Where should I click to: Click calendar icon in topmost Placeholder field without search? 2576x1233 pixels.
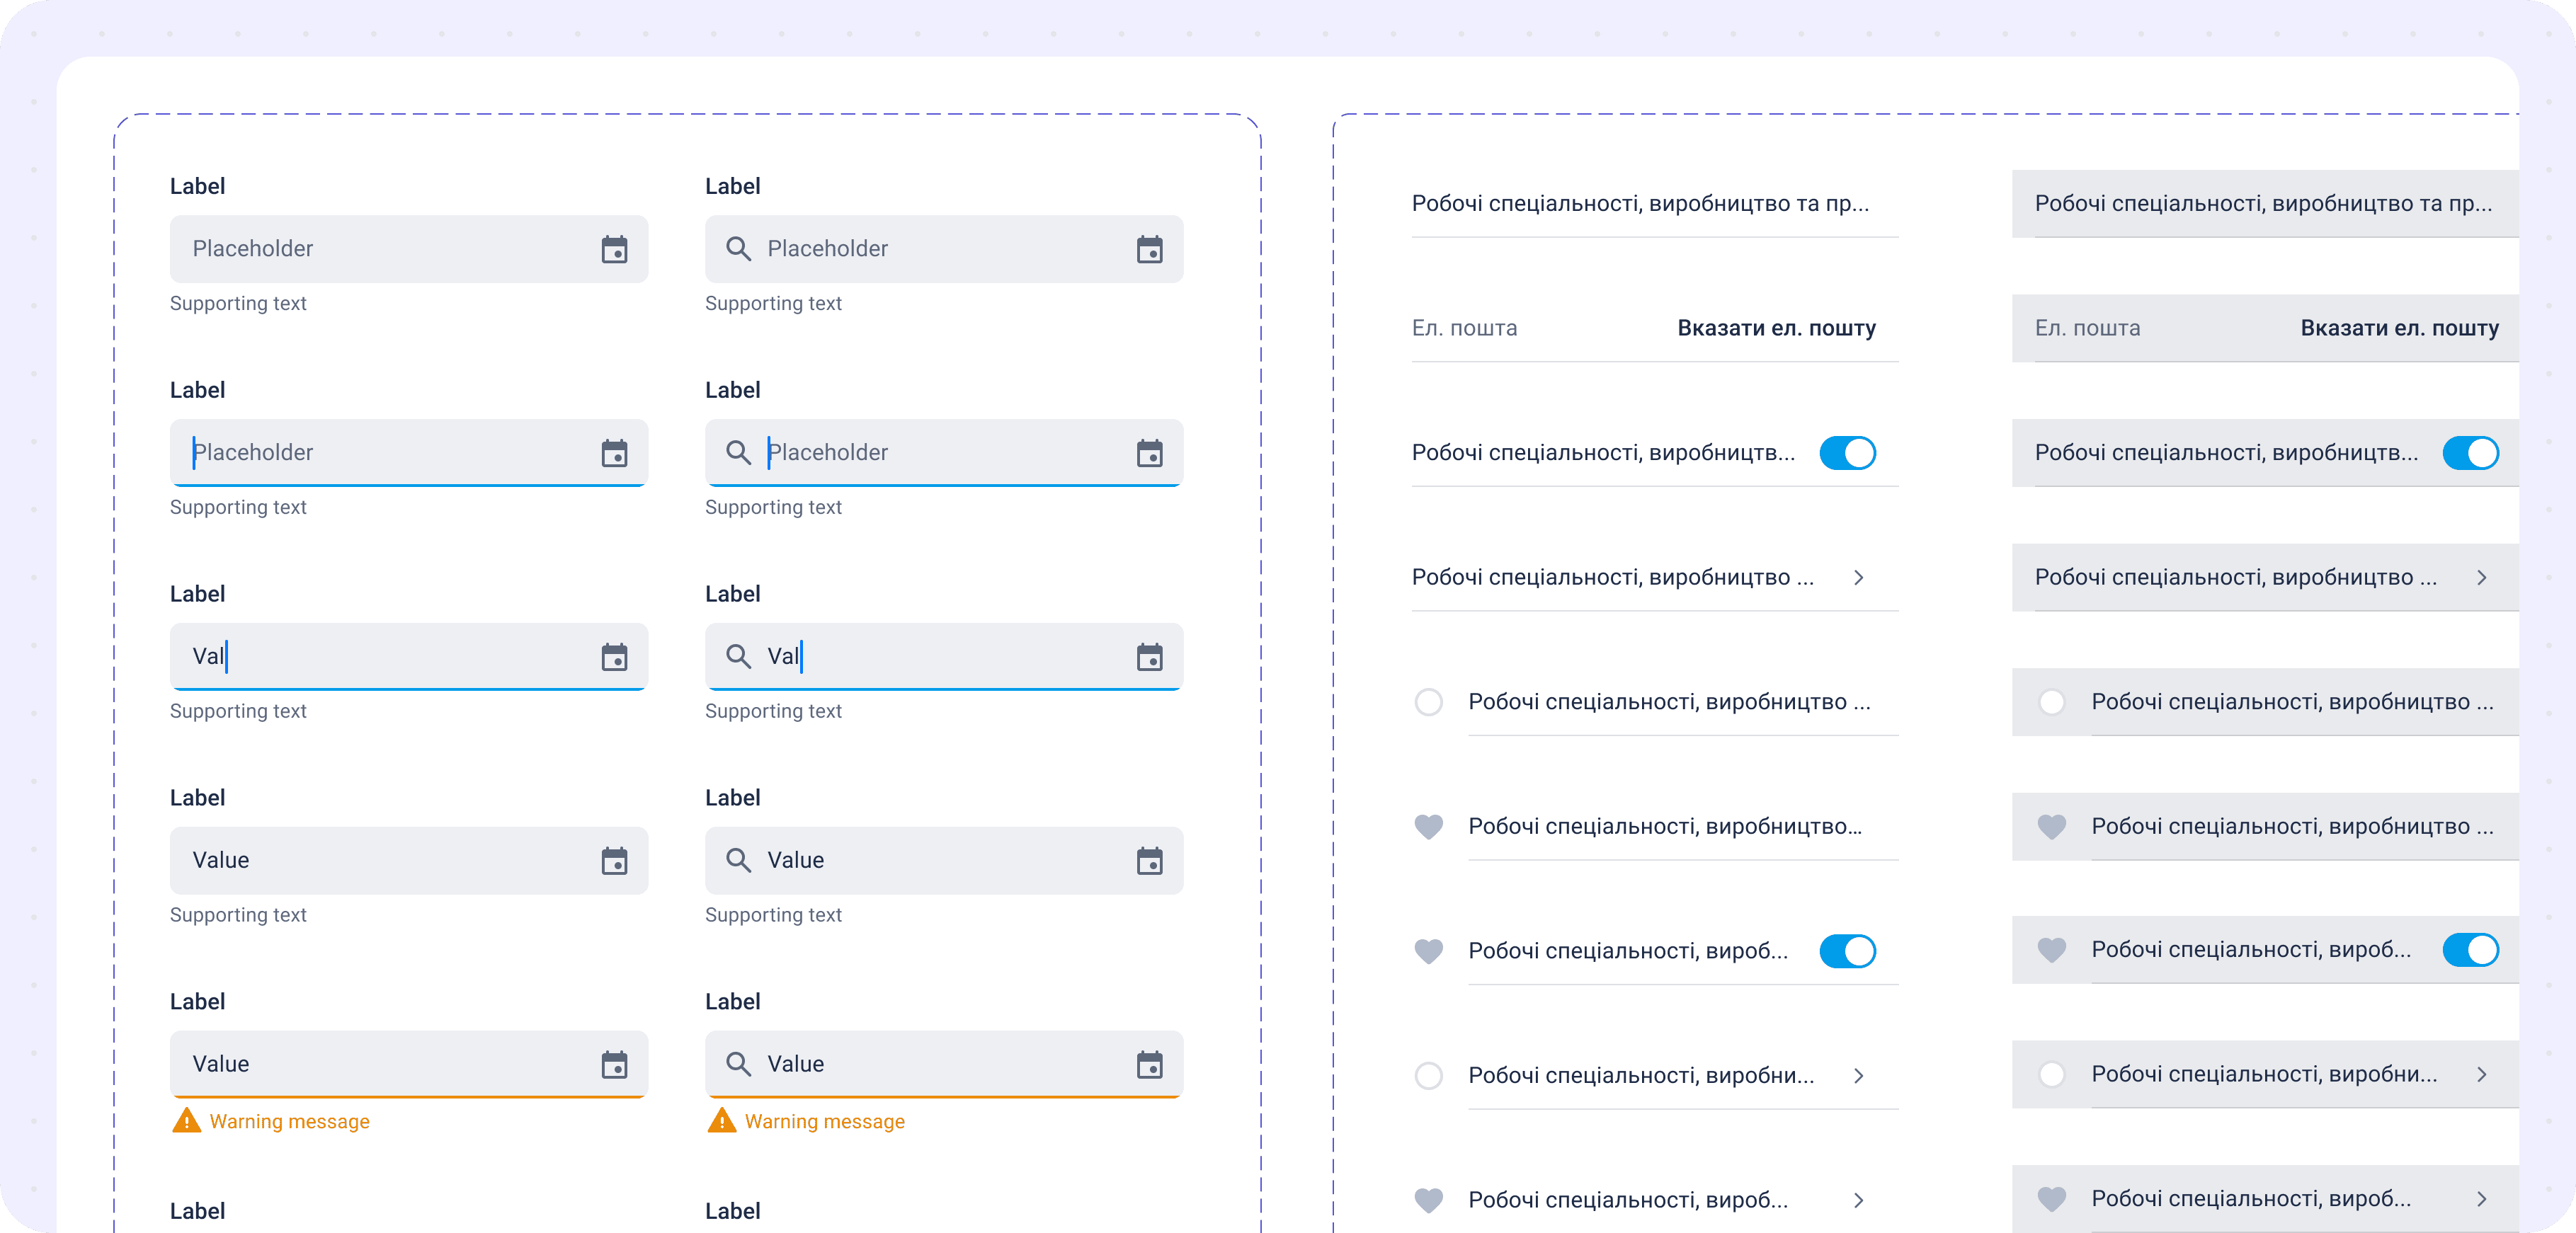click(x=614, y=249)
